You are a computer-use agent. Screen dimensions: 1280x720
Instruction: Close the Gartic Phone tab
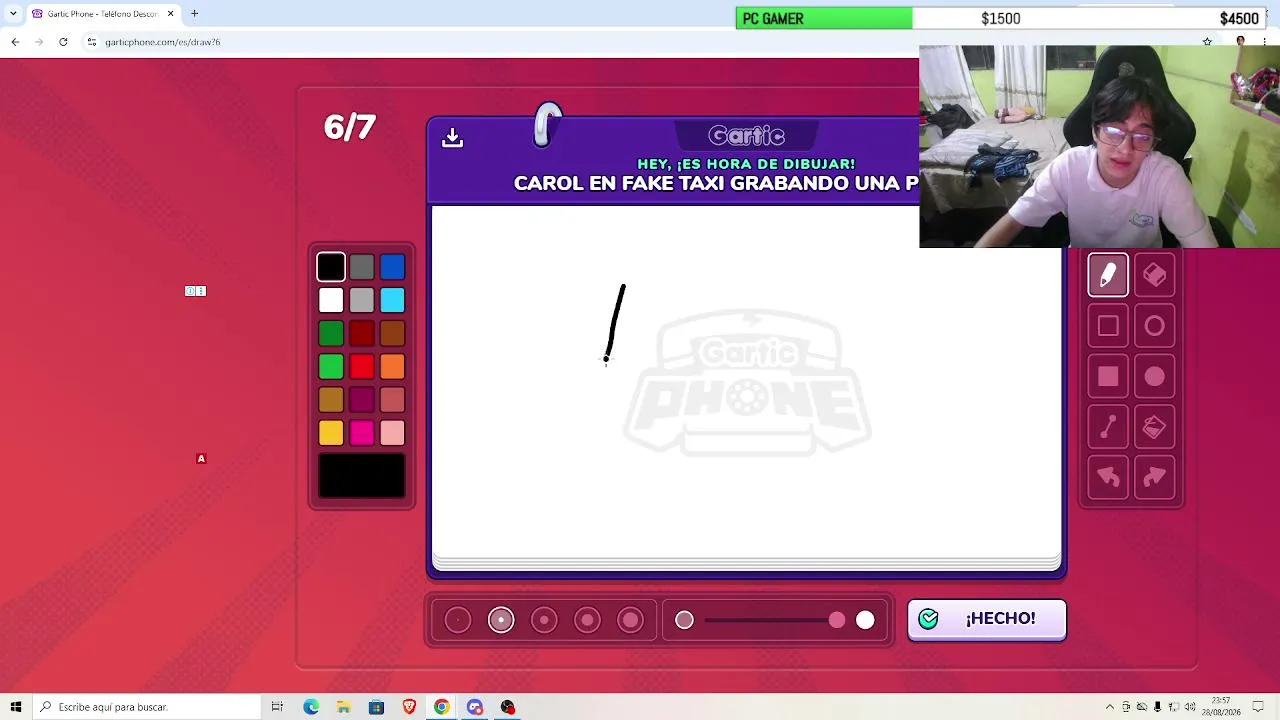click(170, 14)
